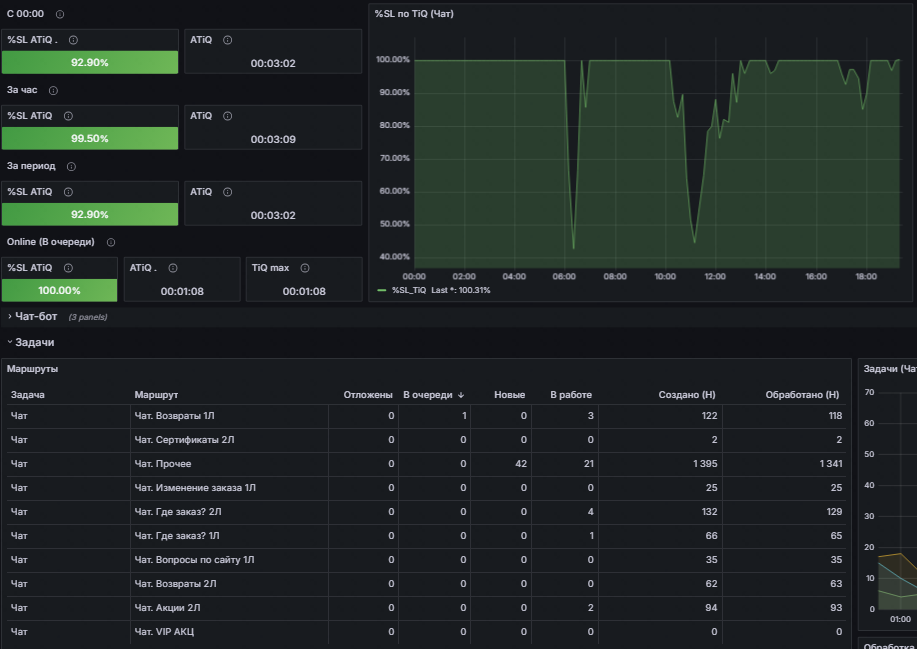Toggle sort arrow on 'В очереди' column
The width and height of the screenshot is (917, 649).
pos(461,395)
